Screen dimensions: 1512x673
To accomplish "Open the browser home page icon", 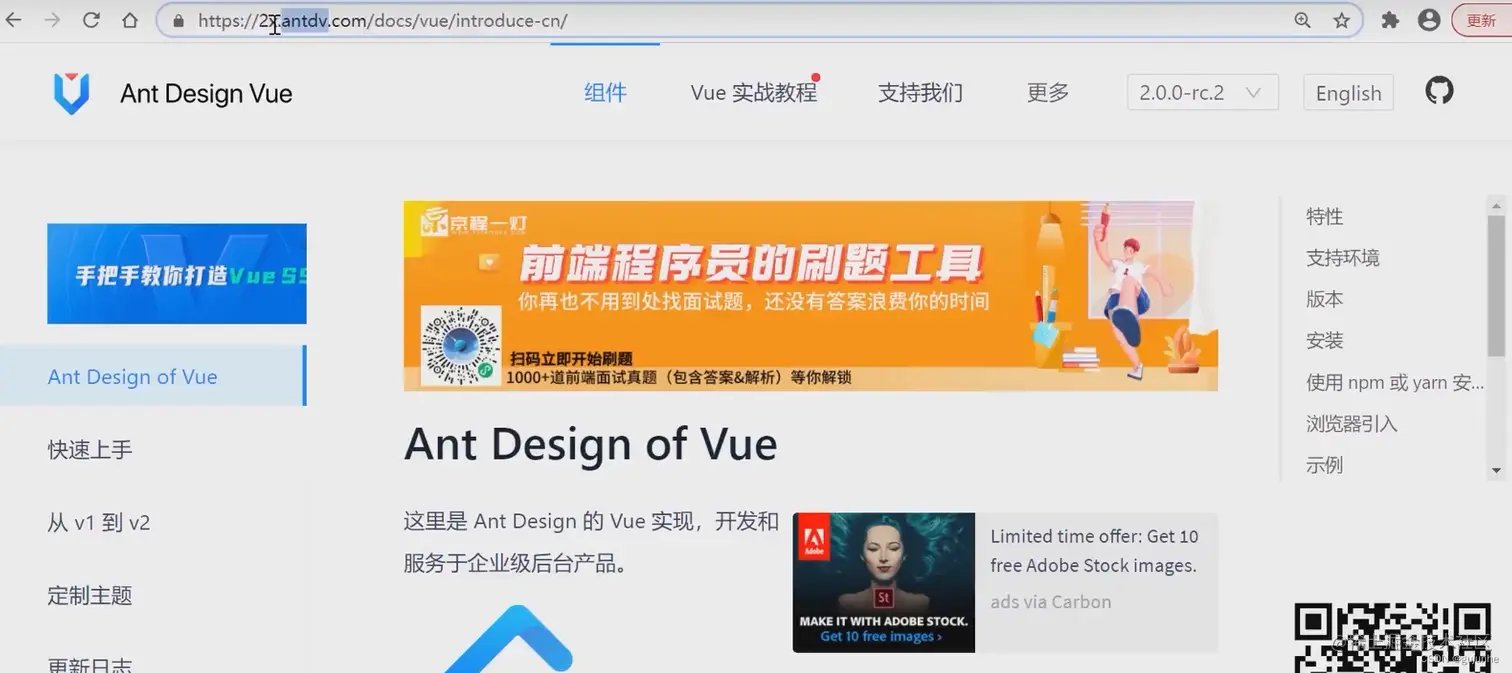I will 130,20.
